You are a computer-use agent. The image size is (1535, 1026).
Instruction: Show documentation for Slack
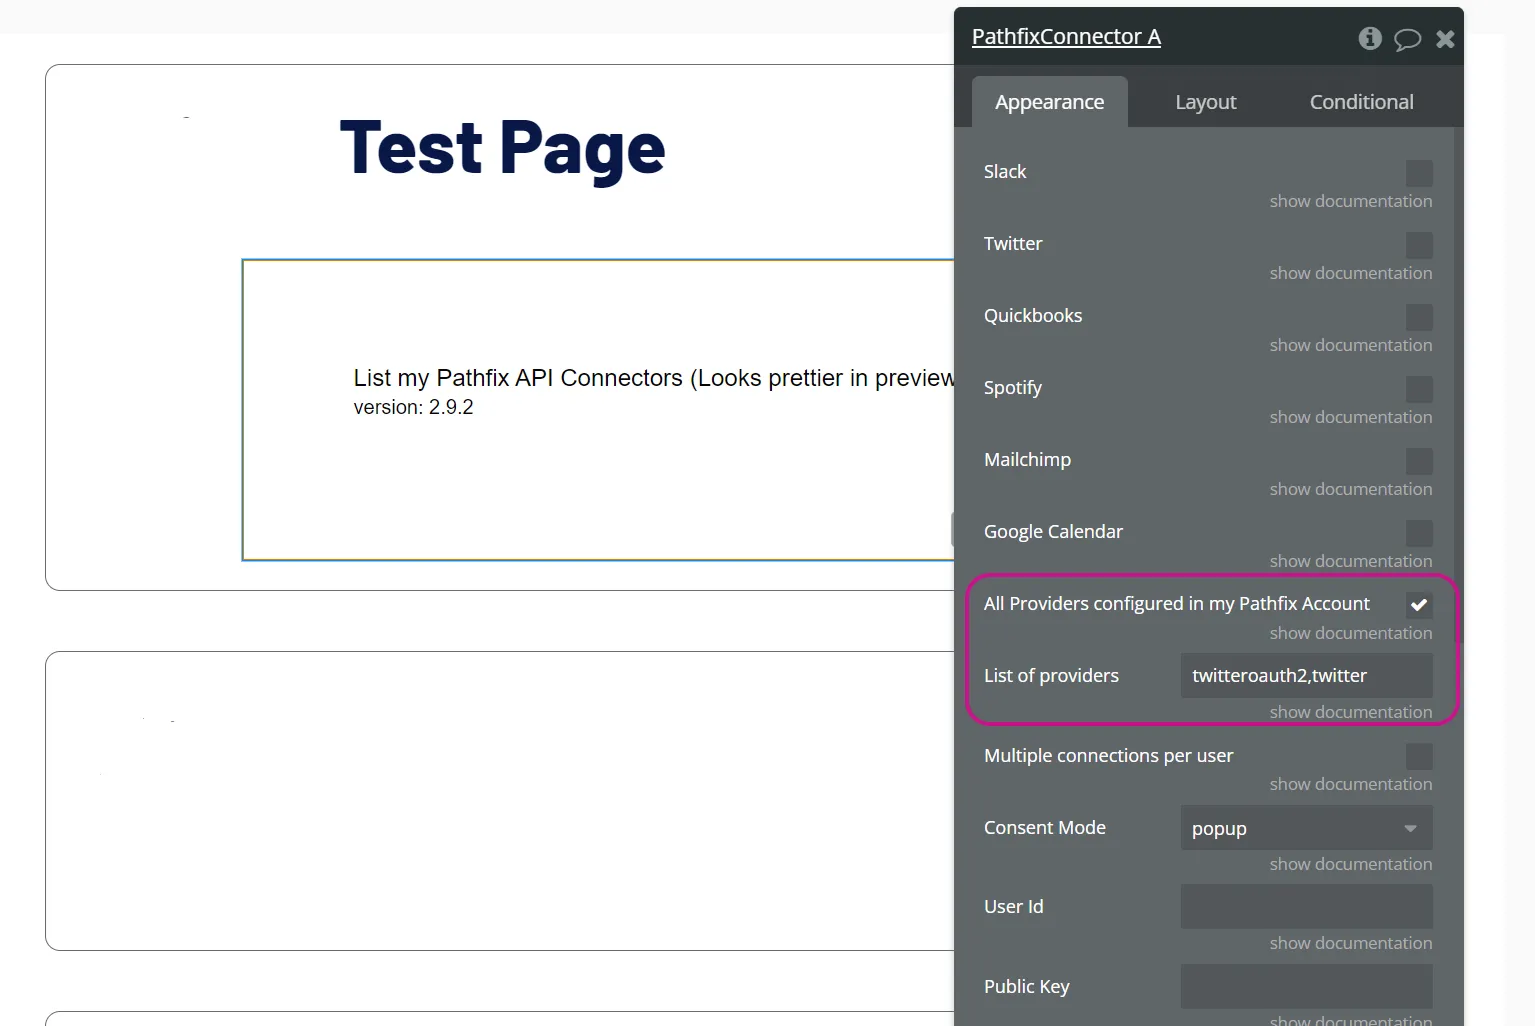click(1351, 201)
